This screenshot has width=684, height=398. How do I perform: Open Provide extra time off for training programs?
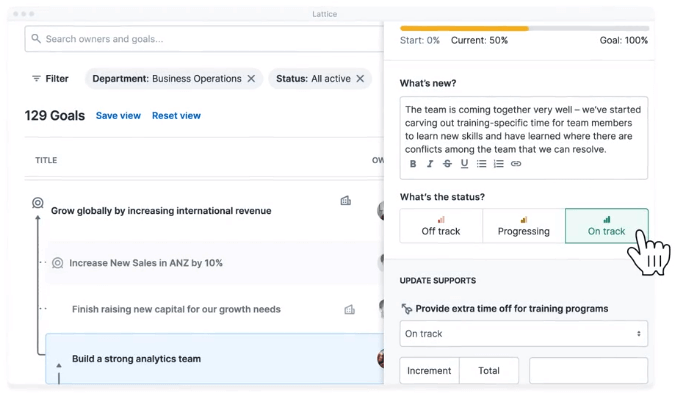[x=512, y=309]
